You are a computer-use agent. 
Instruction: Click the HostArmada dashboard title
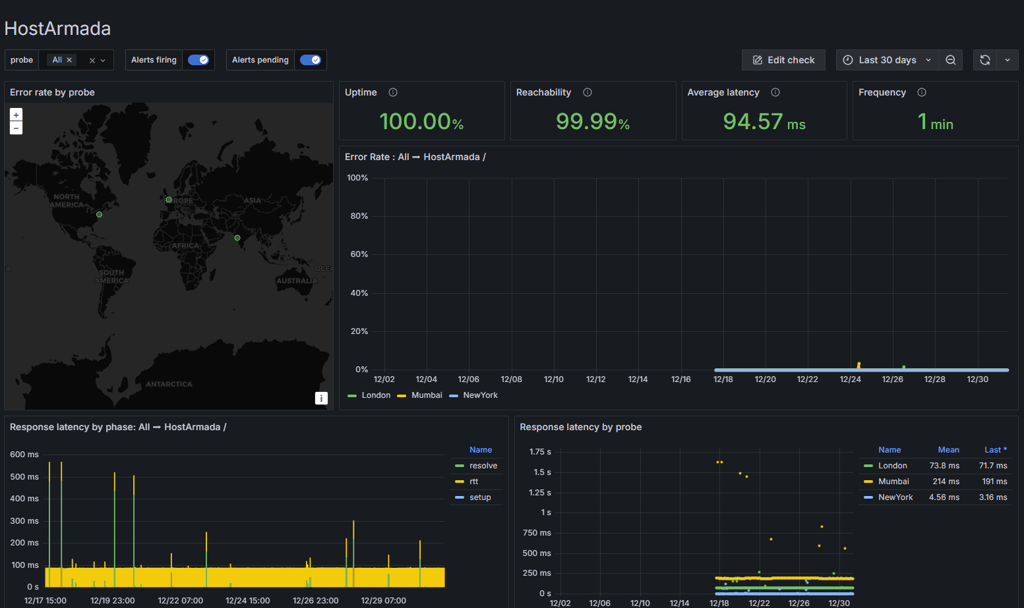(57, 29)
